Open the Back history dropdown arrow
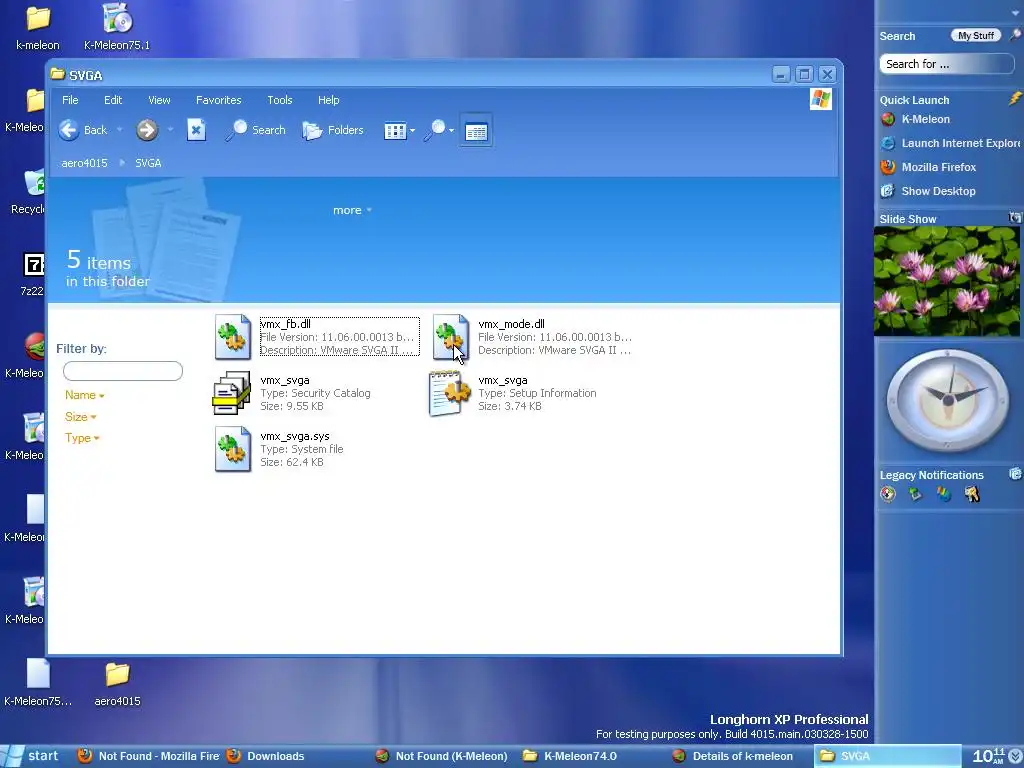The image size is (1024, 768). [120, 130]
